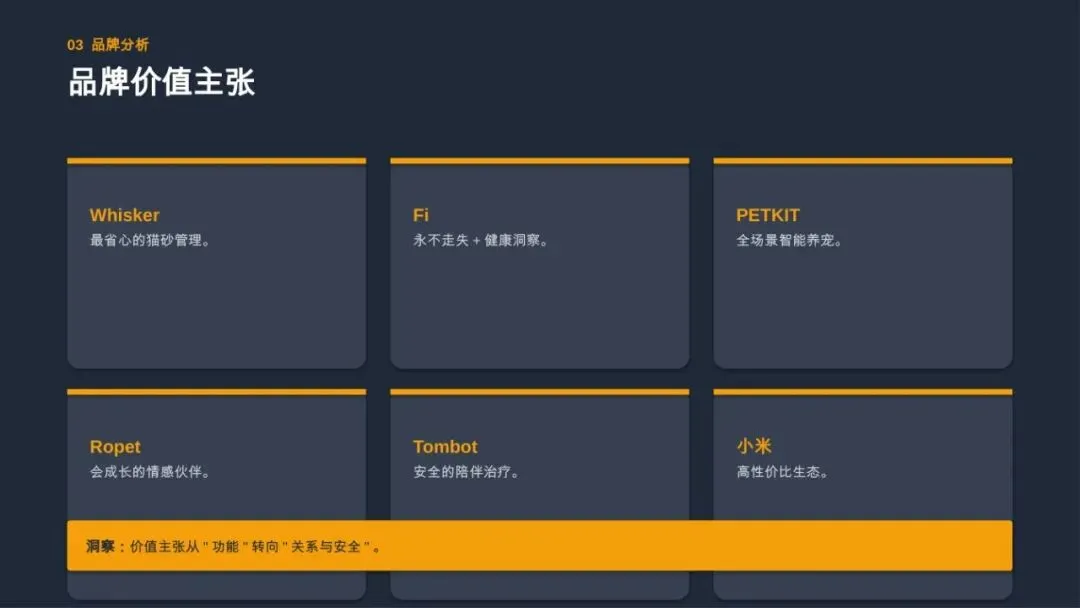Screen dimensions: 1080x608
Task: Click the orange insight banner starting with '洞察'
Action: click(x=539, y=545)
